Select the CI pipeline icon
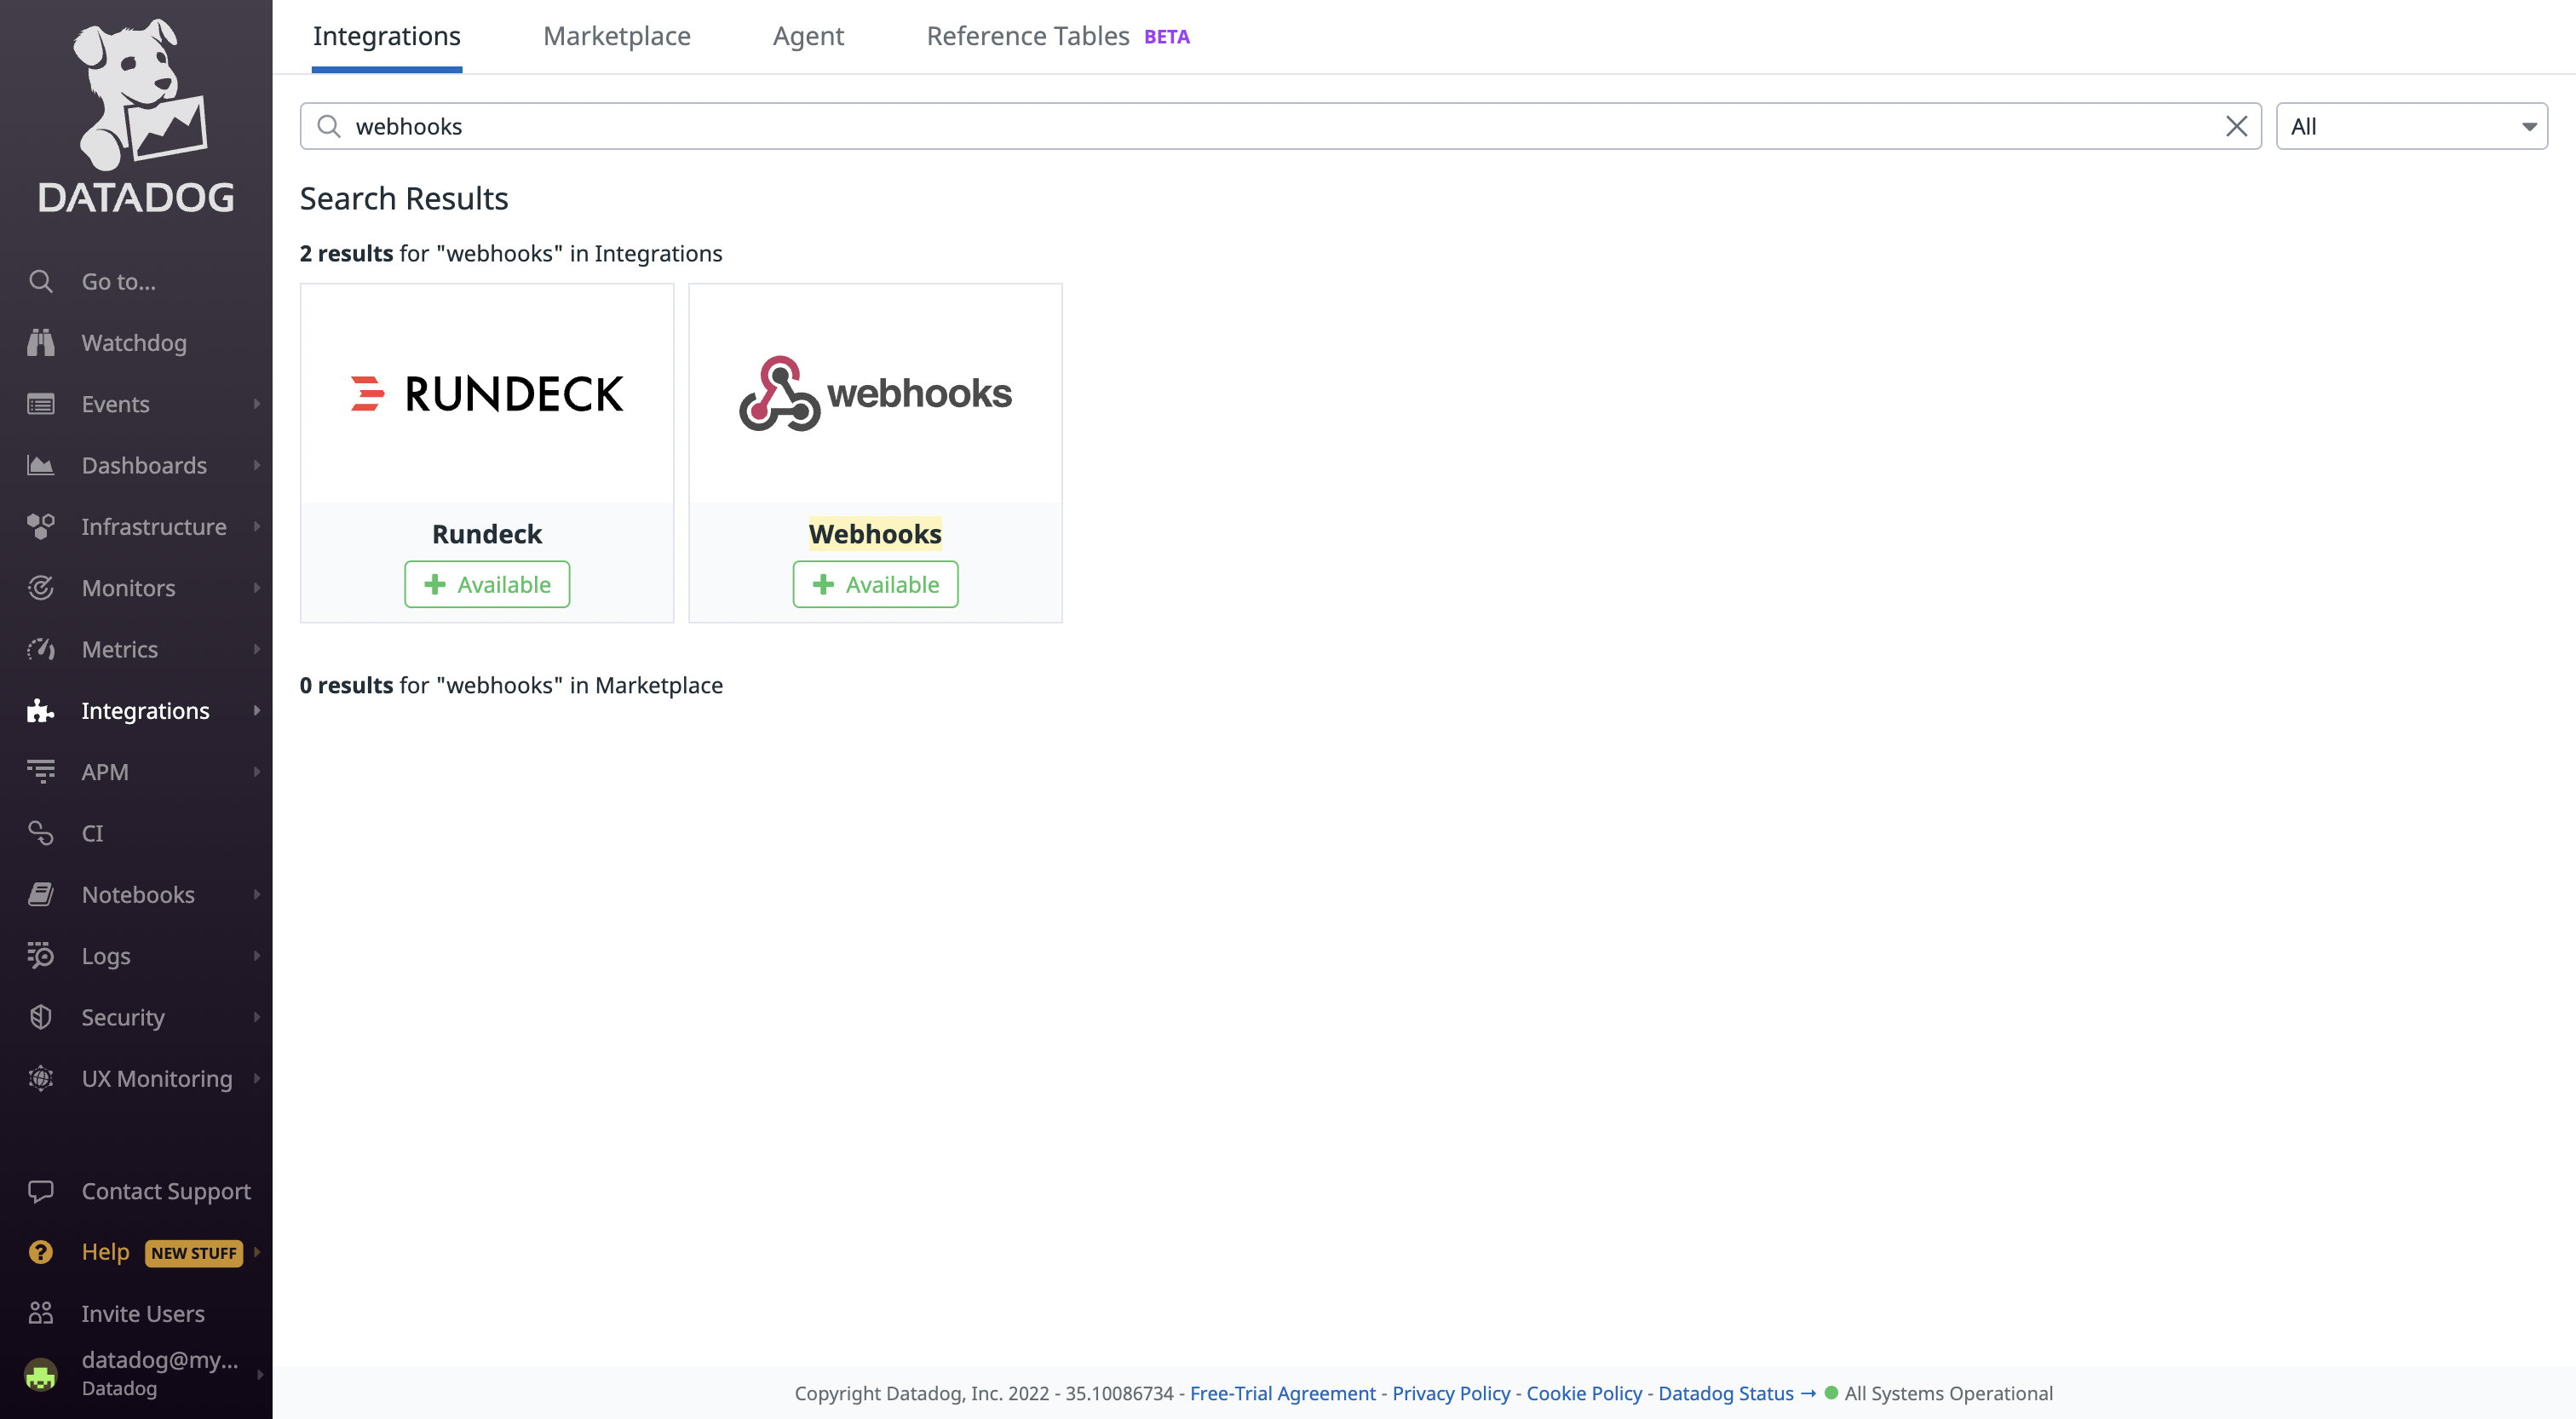The height and width of the screenshot is (1419, 2576). tap(40, 833)
